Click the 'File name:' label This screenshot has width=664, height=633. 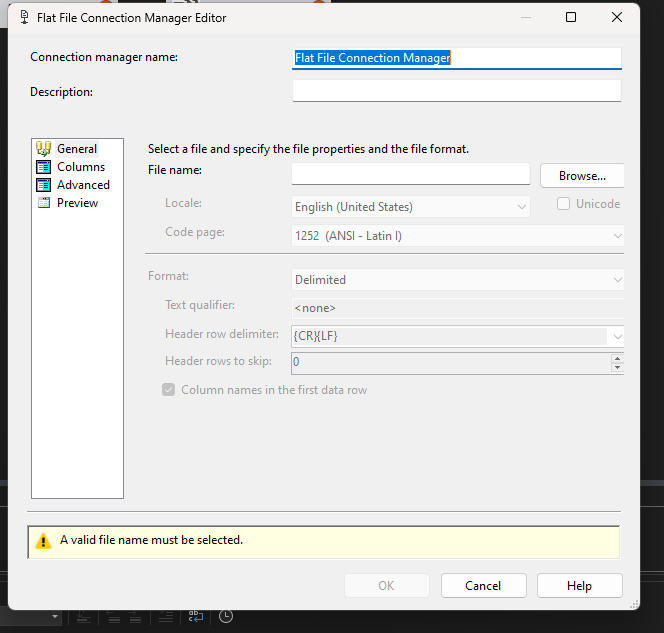(175, 170)
